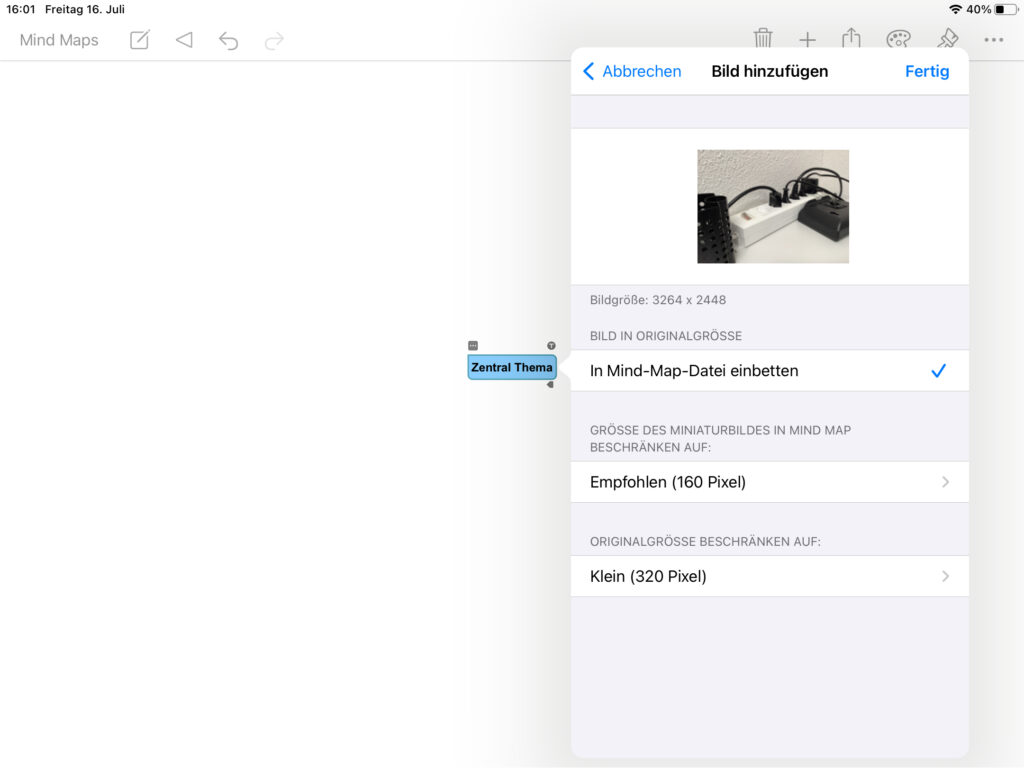Confirm with the Fertig button
Screen dimensions: 1024x768
point(927,71)
